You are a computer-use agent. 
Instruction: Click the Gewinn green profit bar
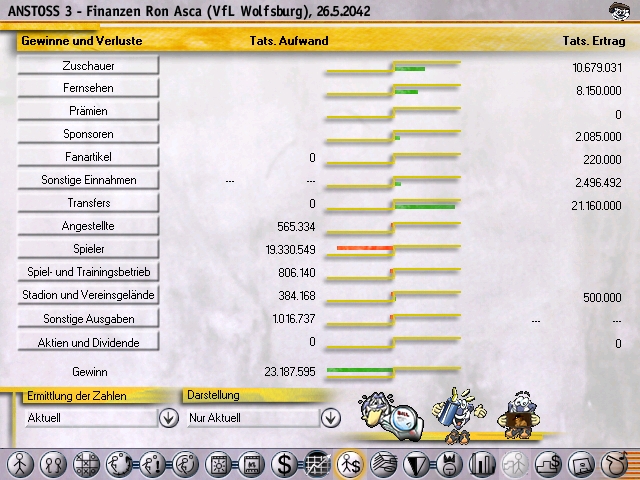(x=360, y=370)
